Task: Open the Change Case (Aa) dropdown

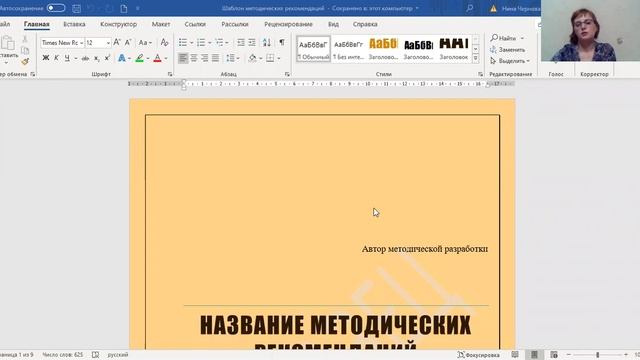Action: (x=145, y=42)
